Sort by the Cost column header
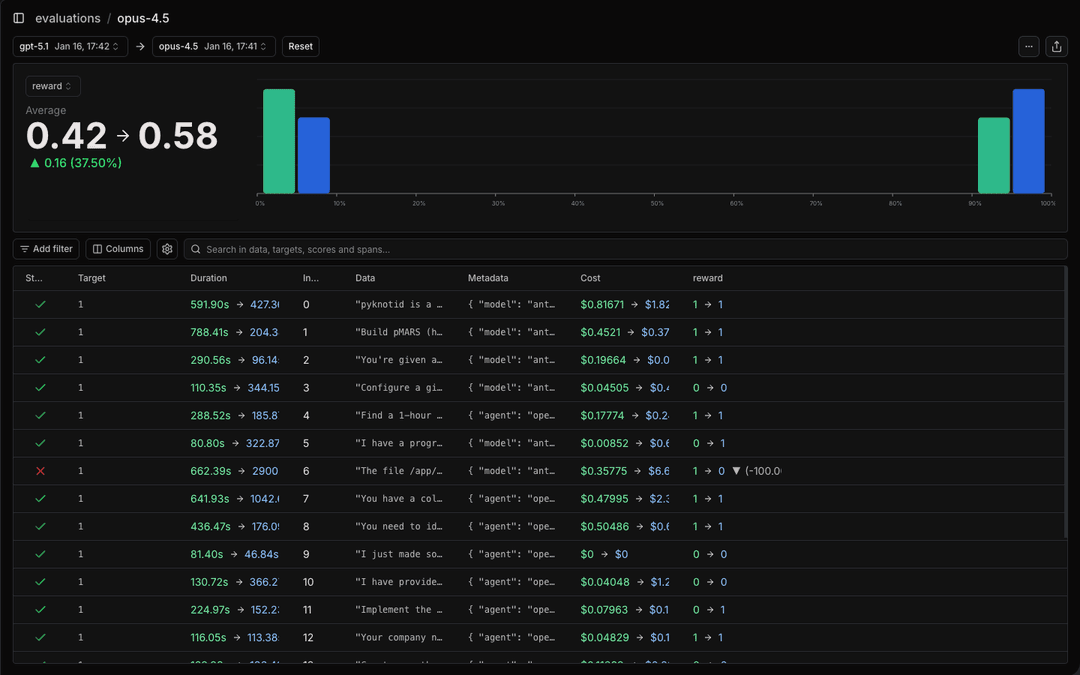This screenshot has height=675, width=1080. point(591,278)
